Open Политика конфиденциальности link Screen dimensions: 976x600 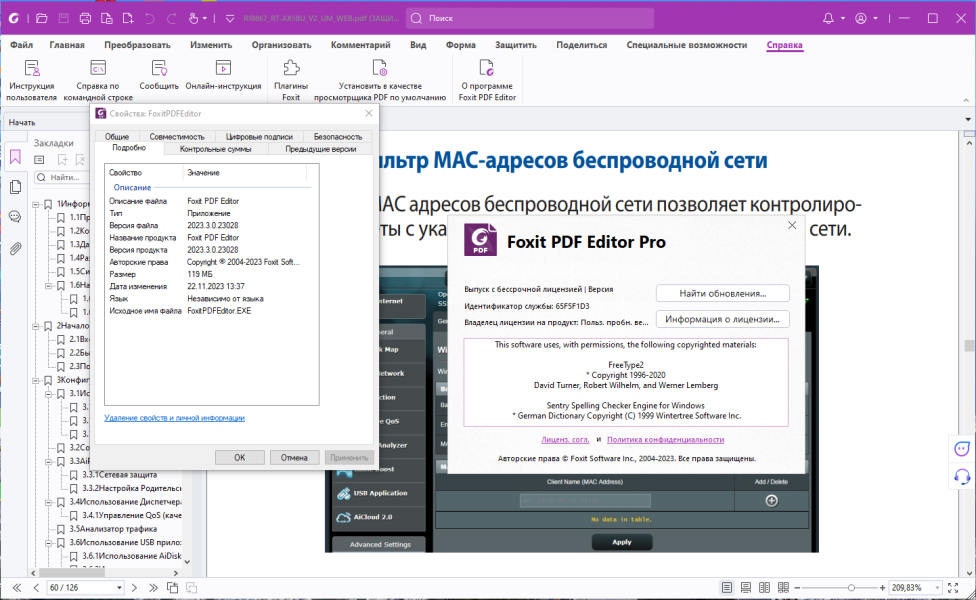(x=665, y=439)
